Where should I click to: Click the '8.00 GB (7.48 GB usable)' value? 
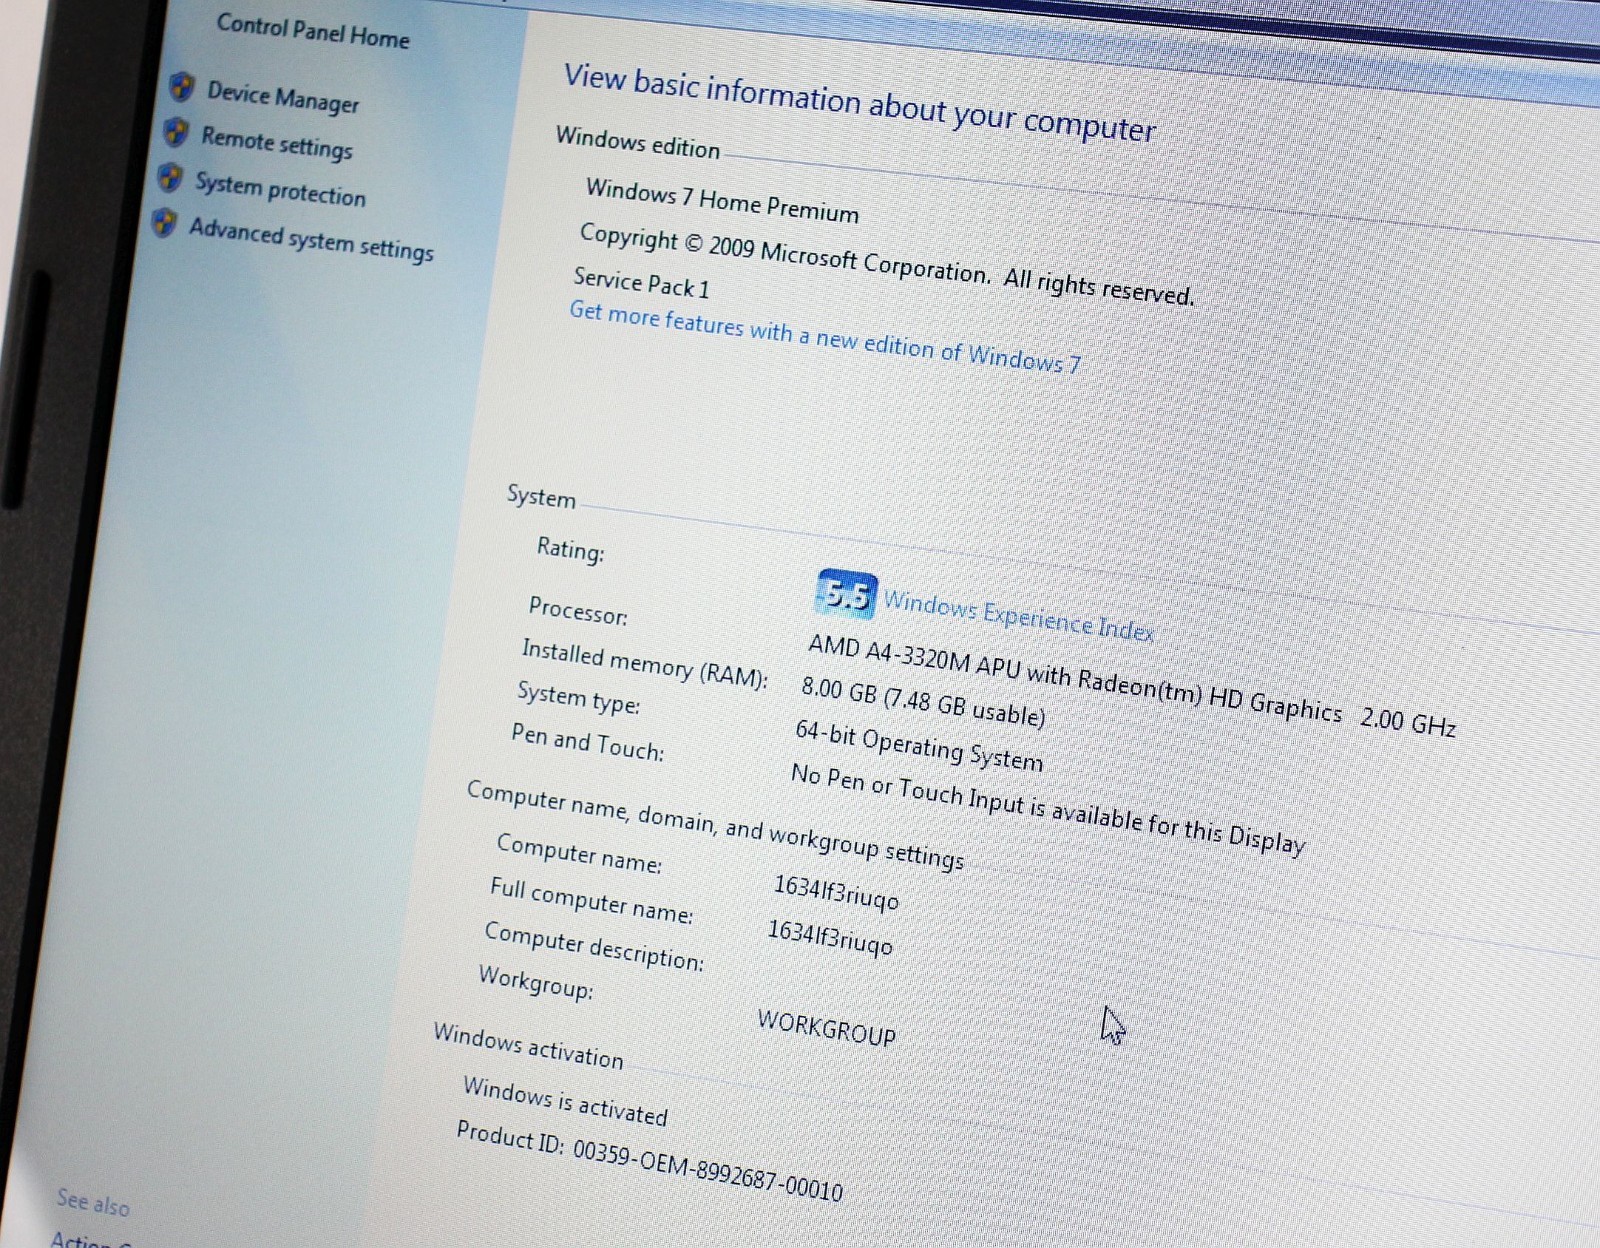point(923,701)
